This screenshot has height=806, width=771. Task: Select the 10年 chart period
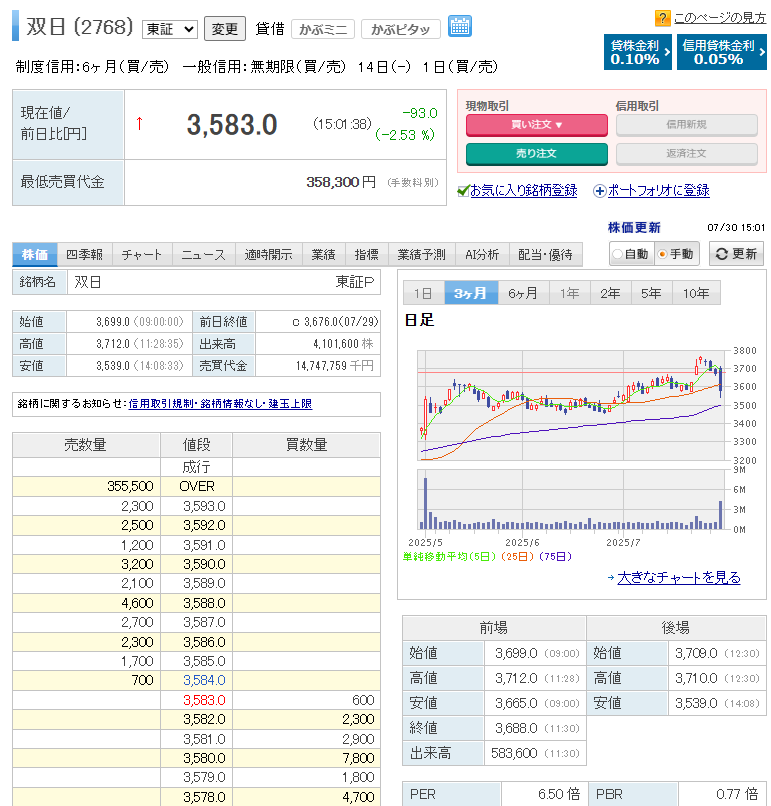tap(696, 293)
